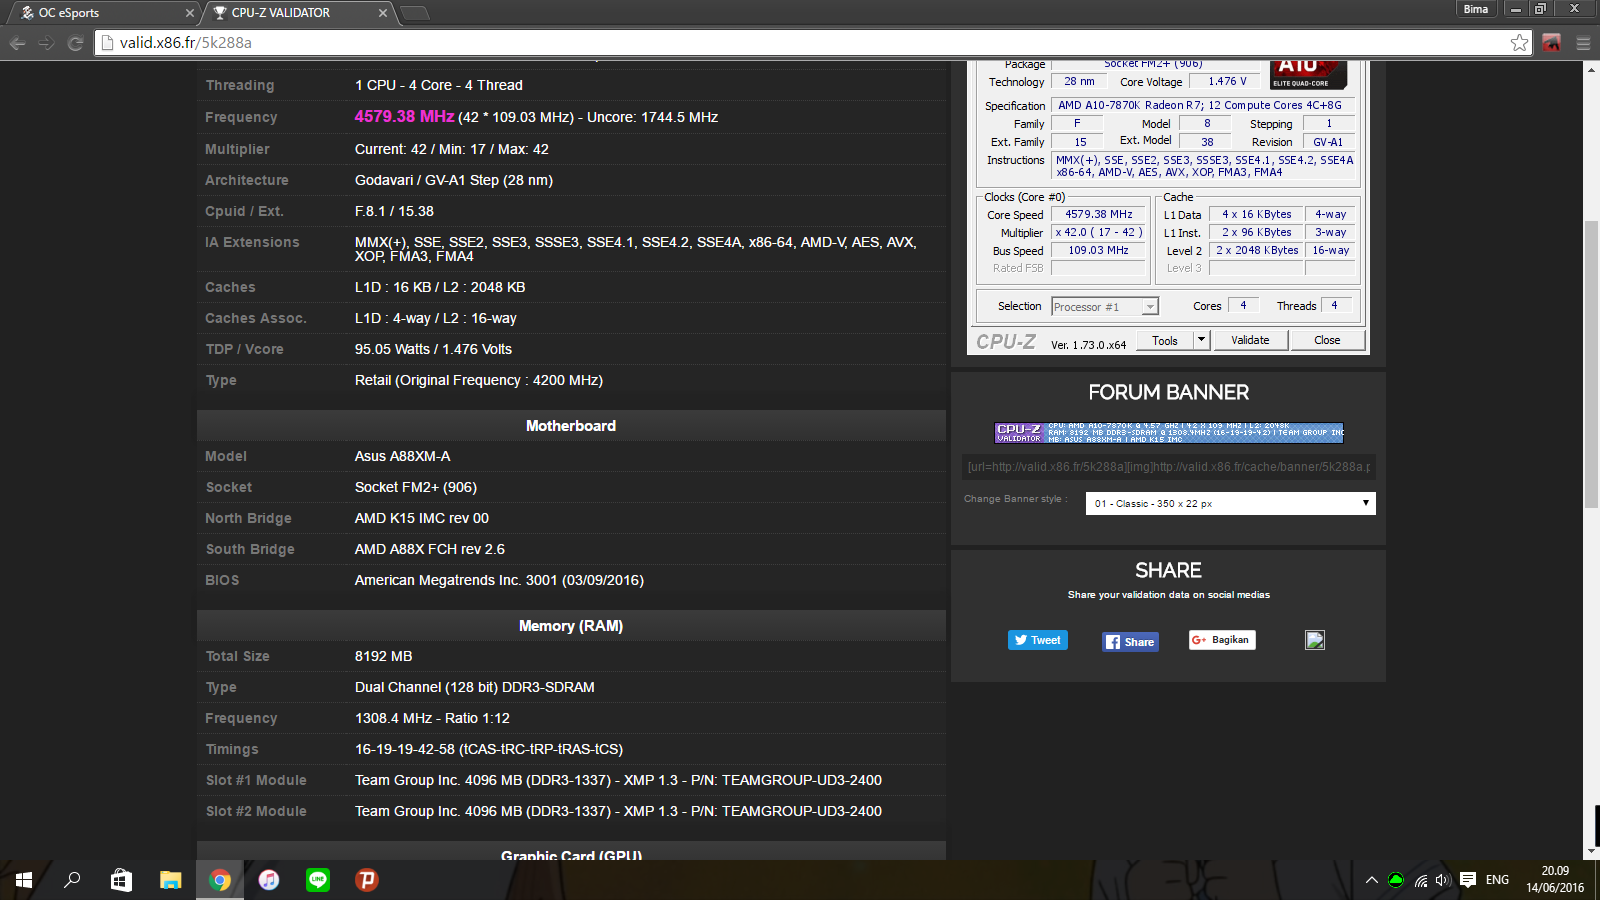
Task: Open Bima profile button
Action: tap(1476, 9)
